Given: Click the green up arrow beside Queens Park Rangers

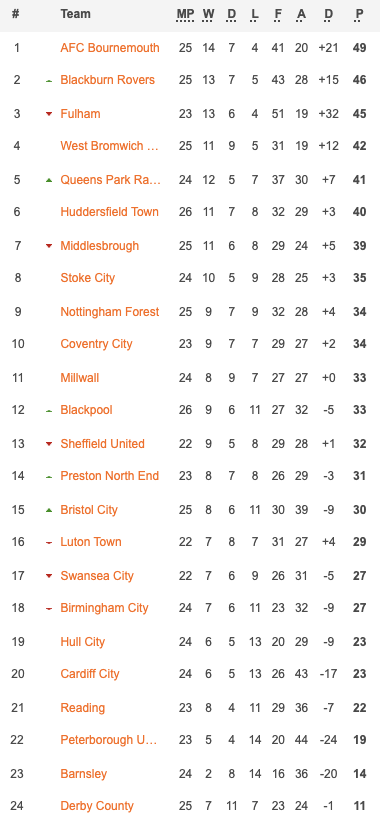Looking at the screenshot, I should [49, 180].
